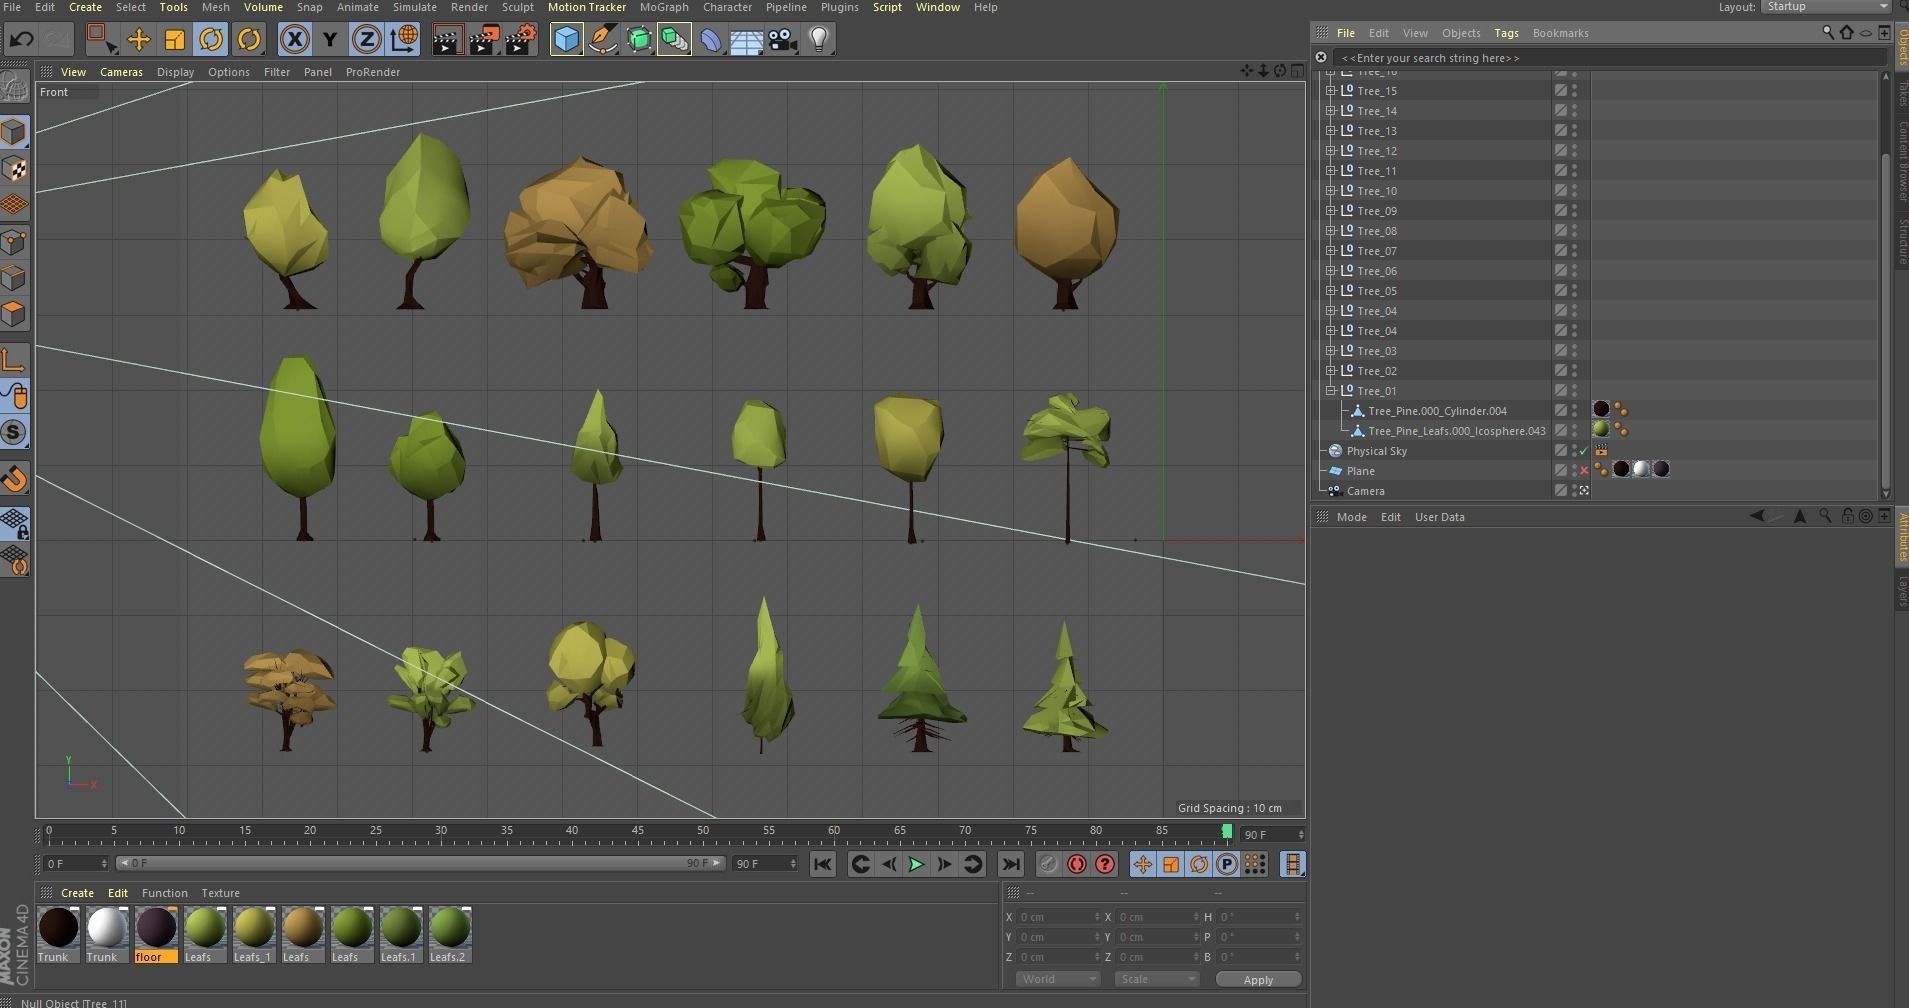The height and width of the screenshot is (1008, 1909).
Task: Toggle Autokeying record button
Action: [x=1077, y=865]
